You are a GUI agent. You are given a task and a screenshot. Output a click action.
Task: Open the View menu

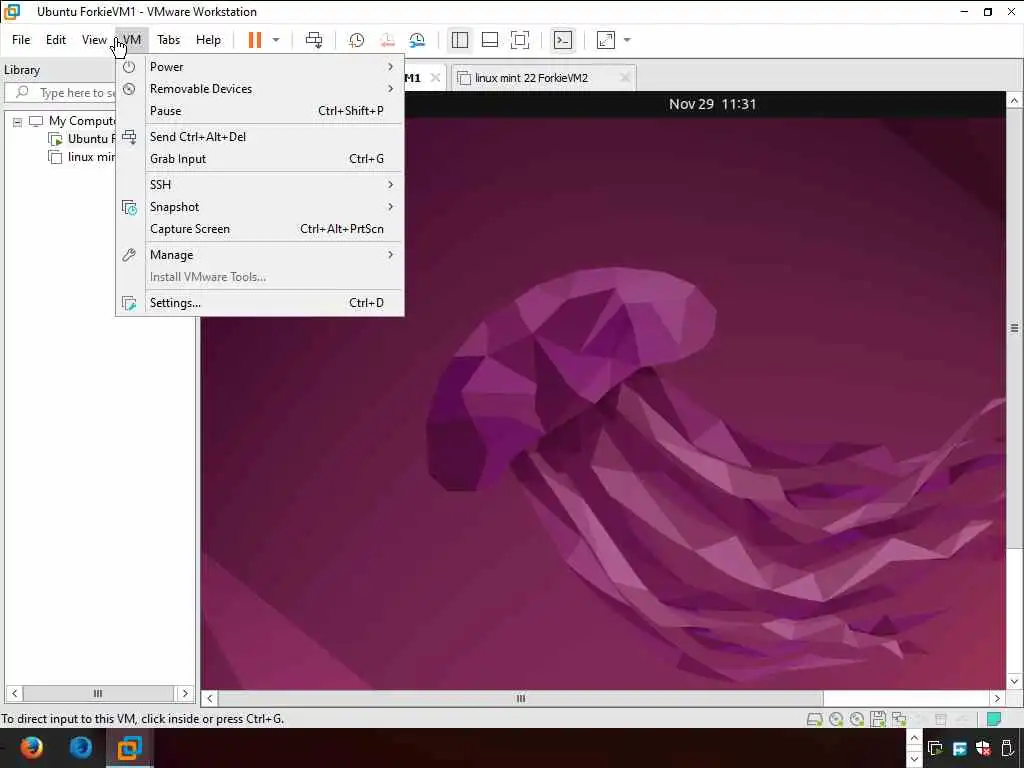point(94,40)
